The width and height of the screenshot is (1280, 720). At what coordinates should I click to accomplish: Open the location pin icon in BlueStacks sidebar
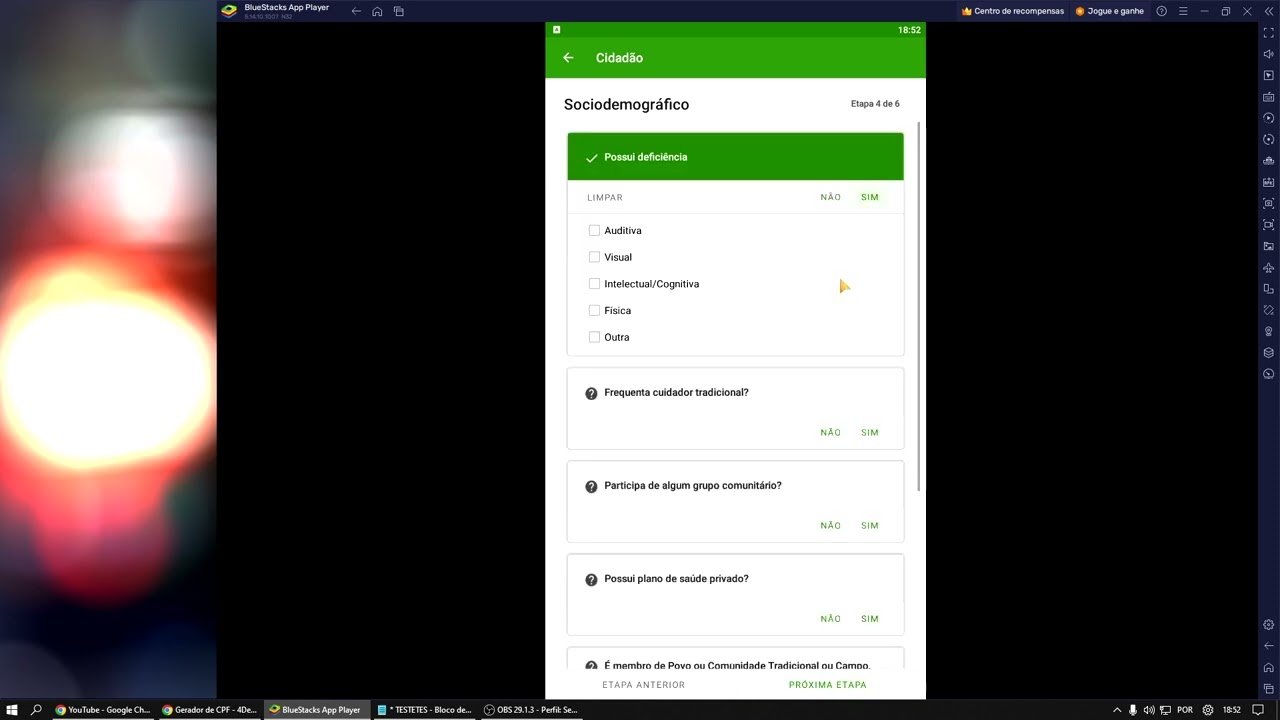[x=1269, y=331]
